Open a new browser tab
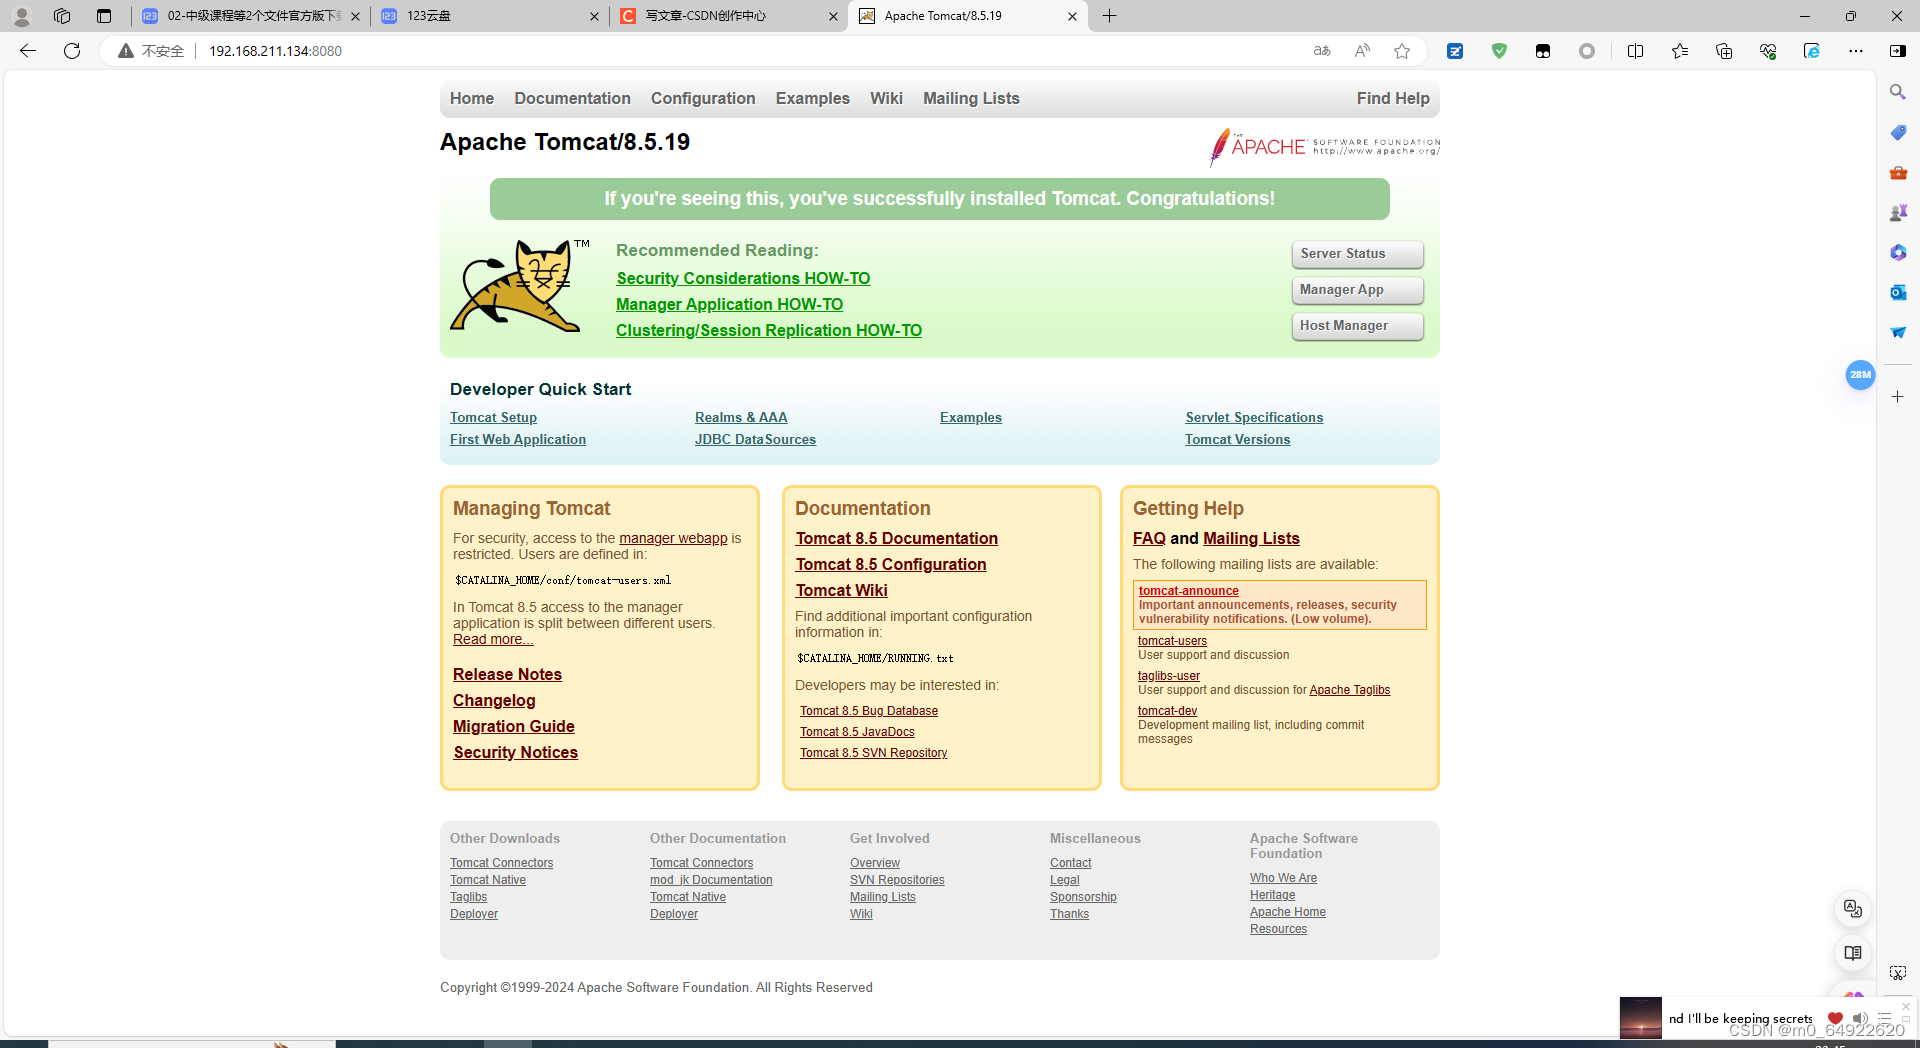Viewport: 1920px width, 1048px height. (1110, 16)
